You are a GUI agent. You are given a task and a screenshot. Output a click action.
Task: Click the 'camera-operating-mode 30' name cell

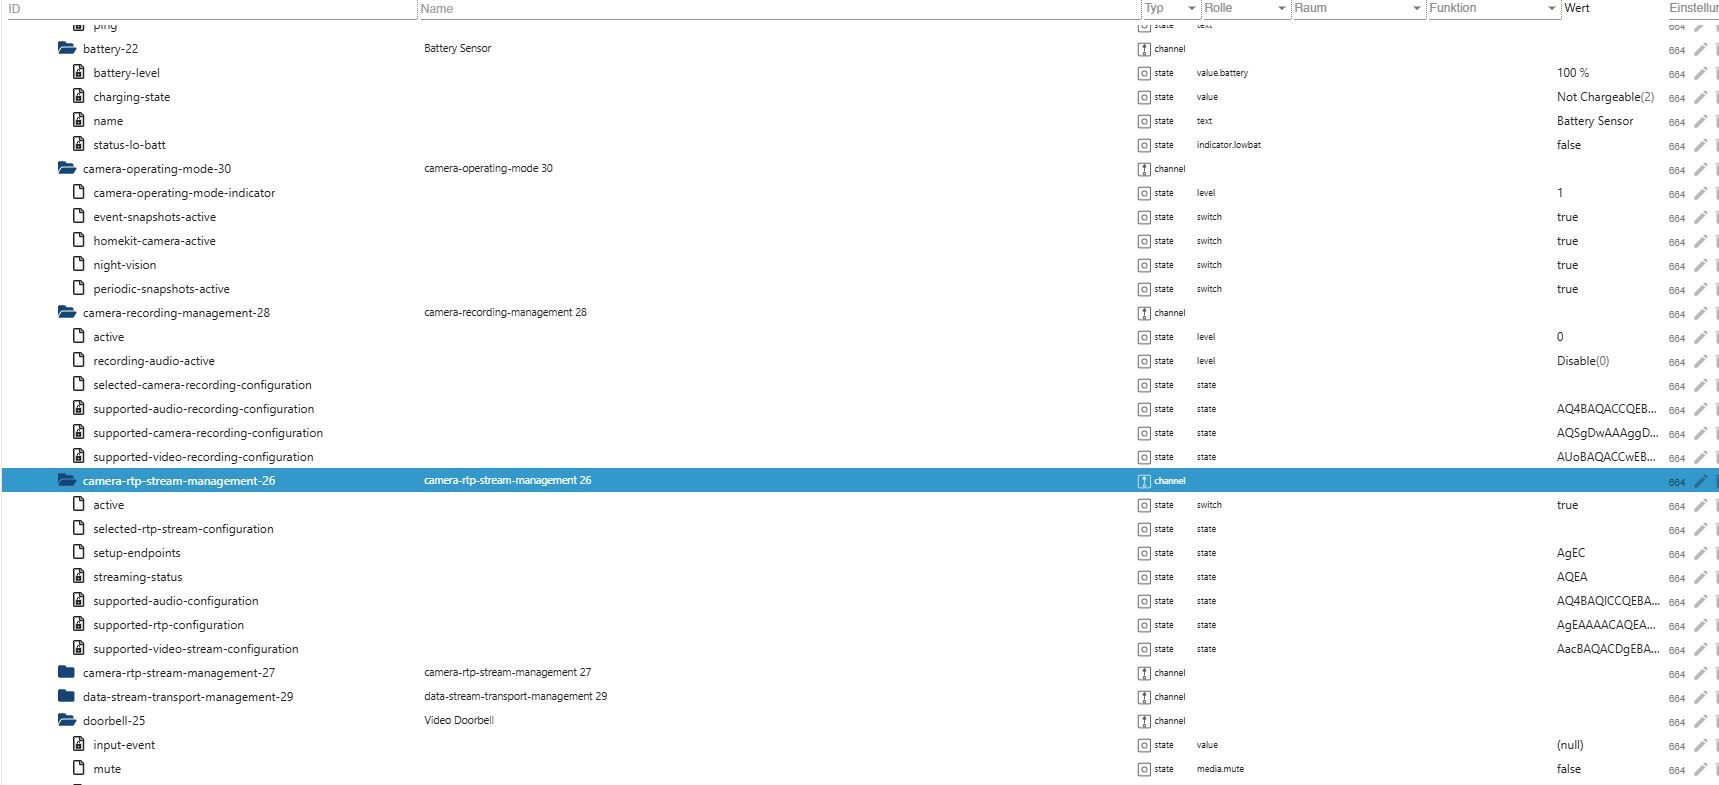coord(488,168)
